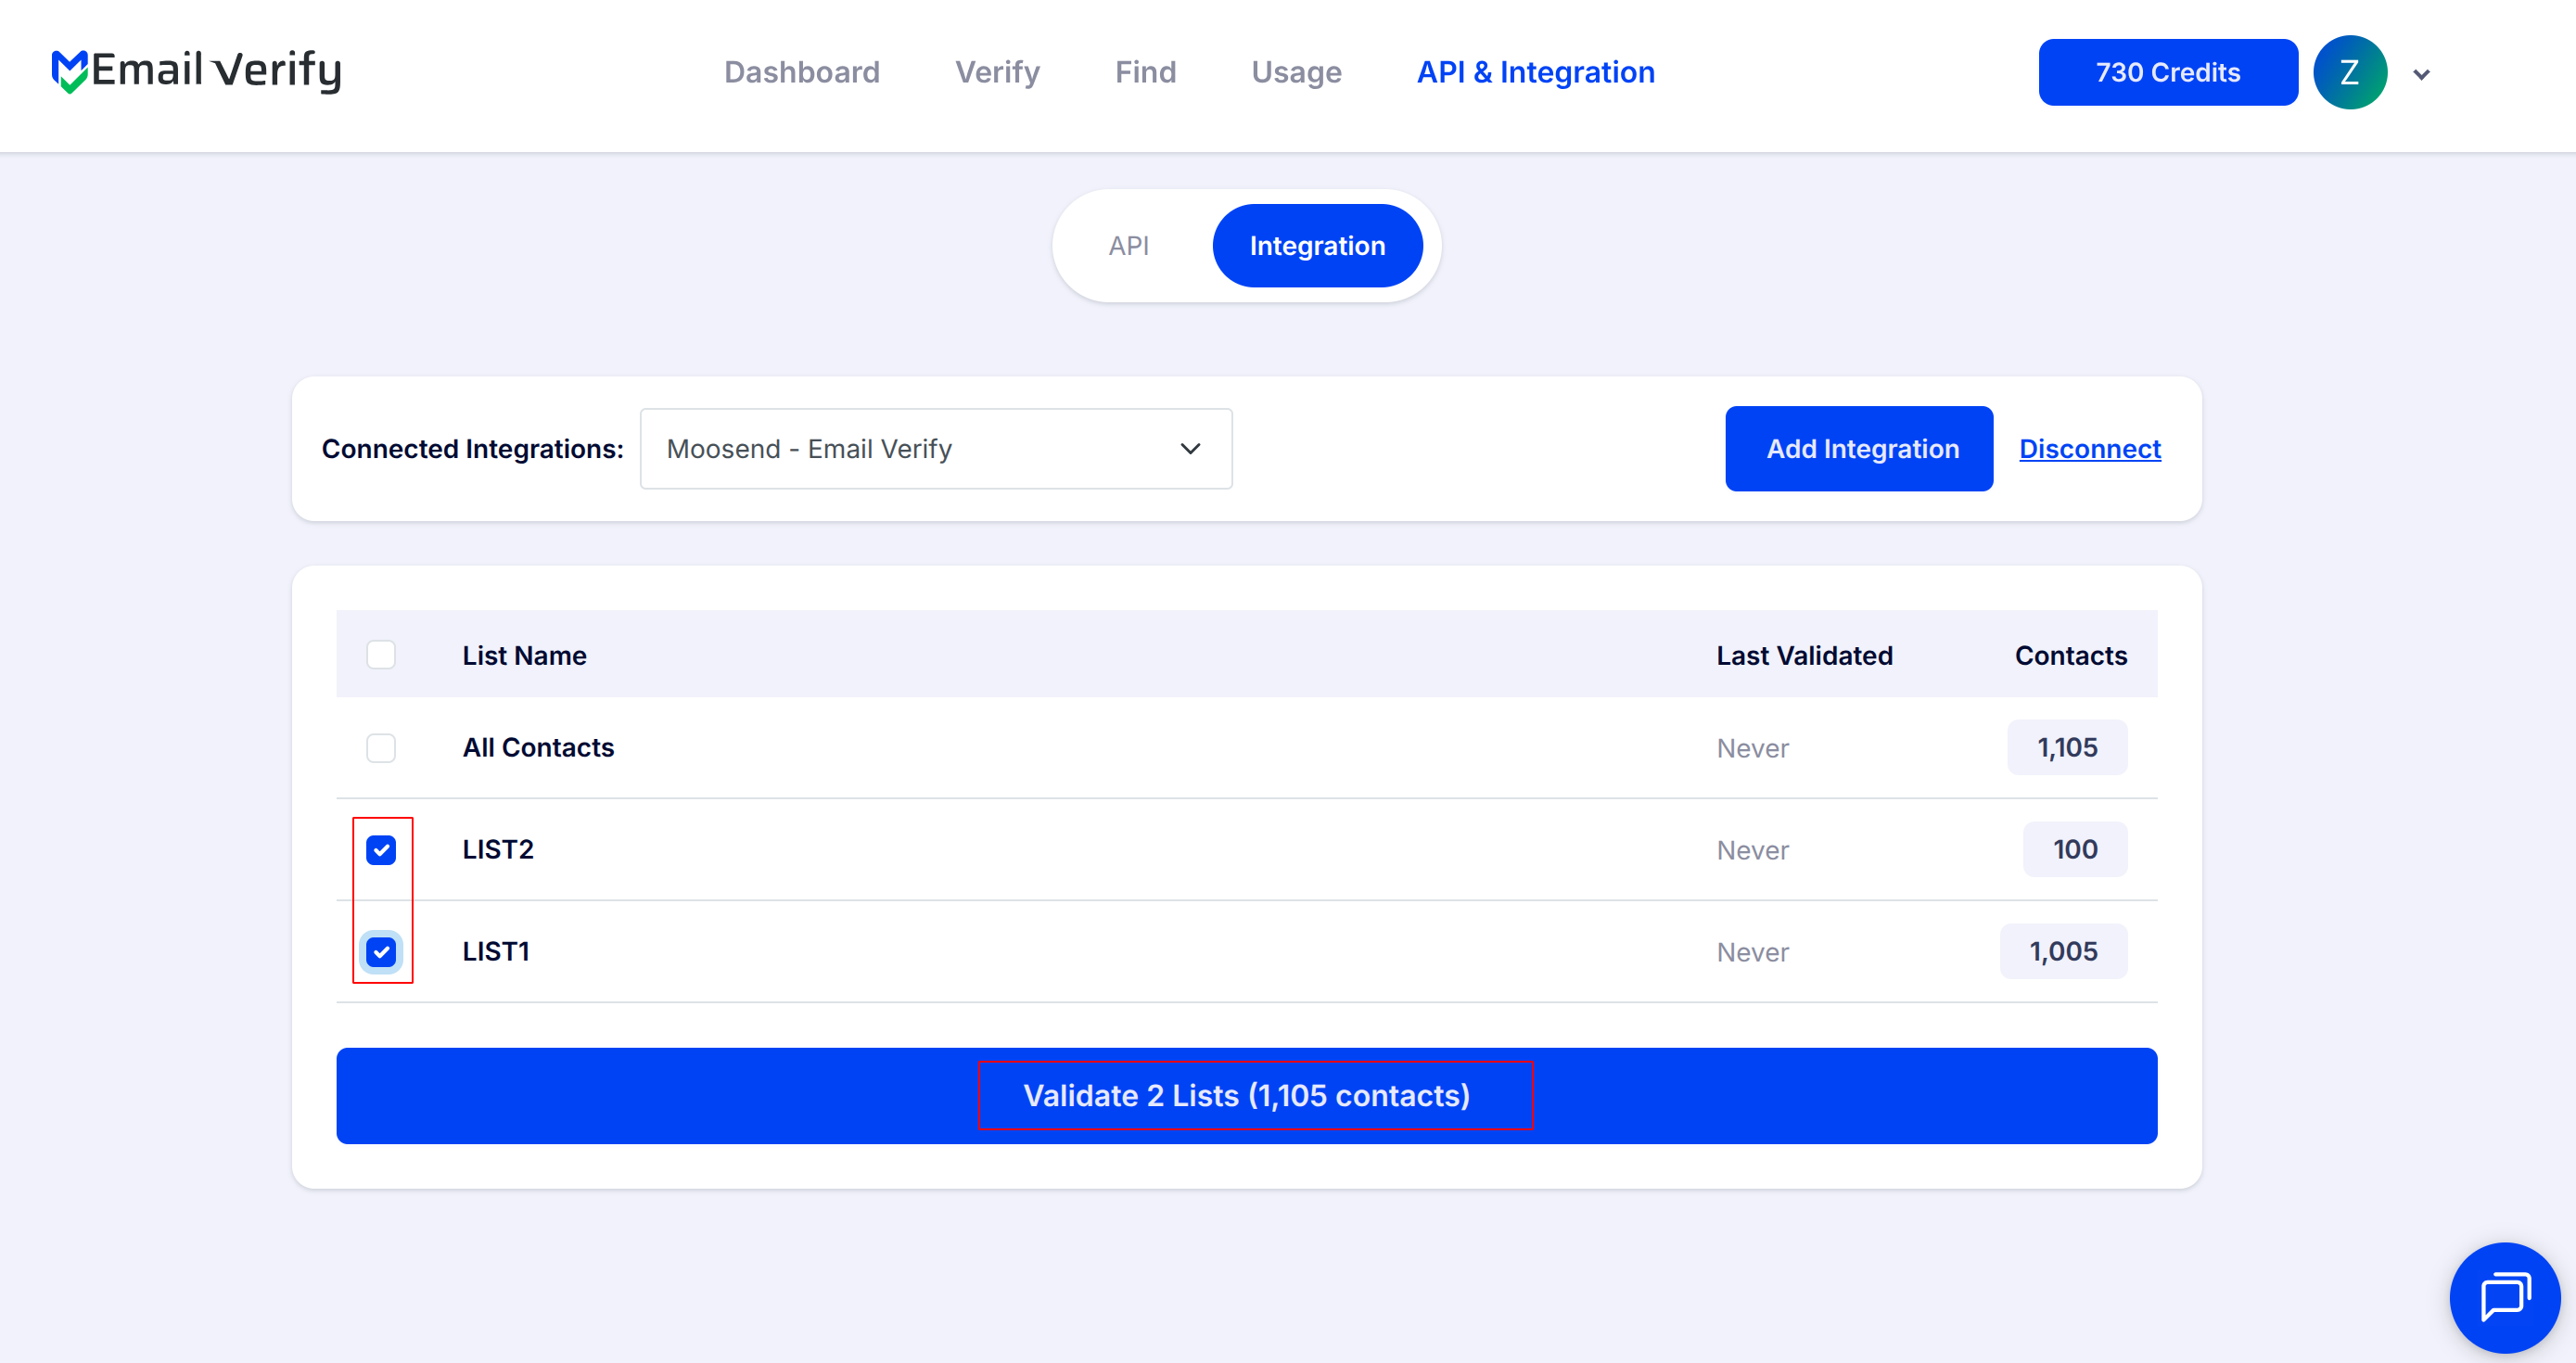2576x1363 pixels.
Task: Click the Add Integration button
Action: (1858, 449)
